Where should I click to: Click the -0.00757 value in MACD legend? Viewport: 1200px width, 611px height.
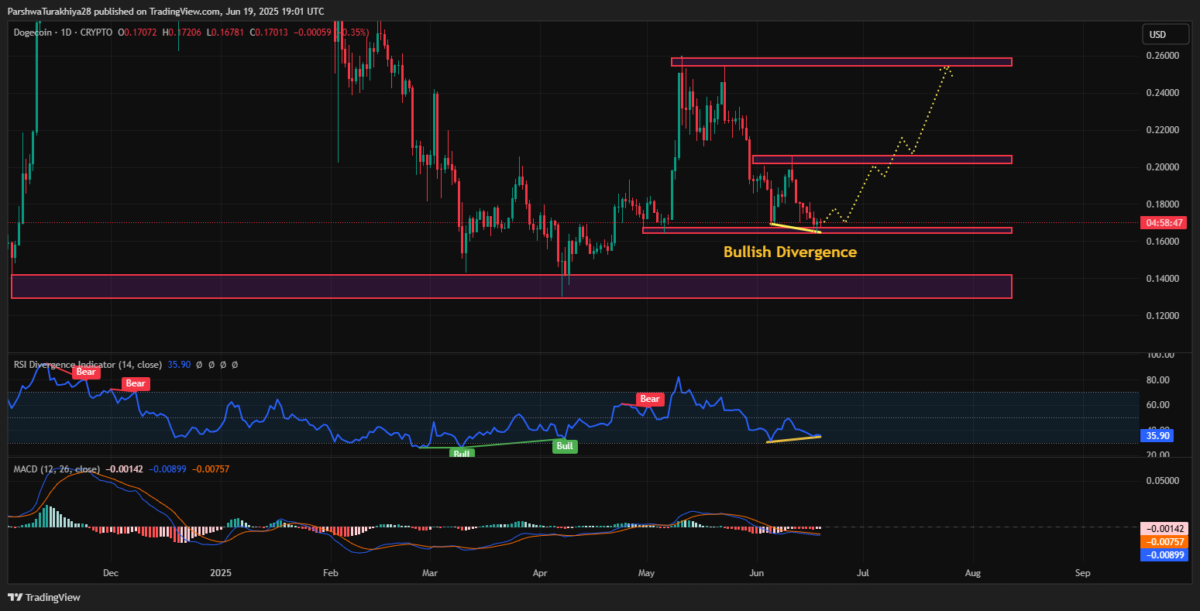click(x=213, y=468)
